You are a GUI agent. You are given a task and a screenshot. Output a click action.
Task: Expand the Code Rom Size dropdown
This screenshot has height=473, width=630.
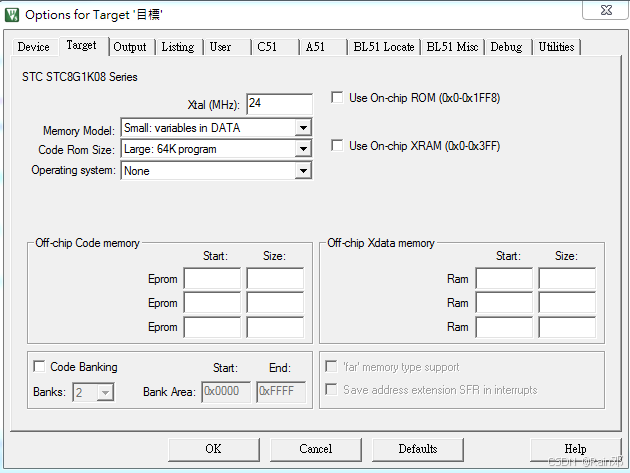pyautogui.click(x=303, y=149)
